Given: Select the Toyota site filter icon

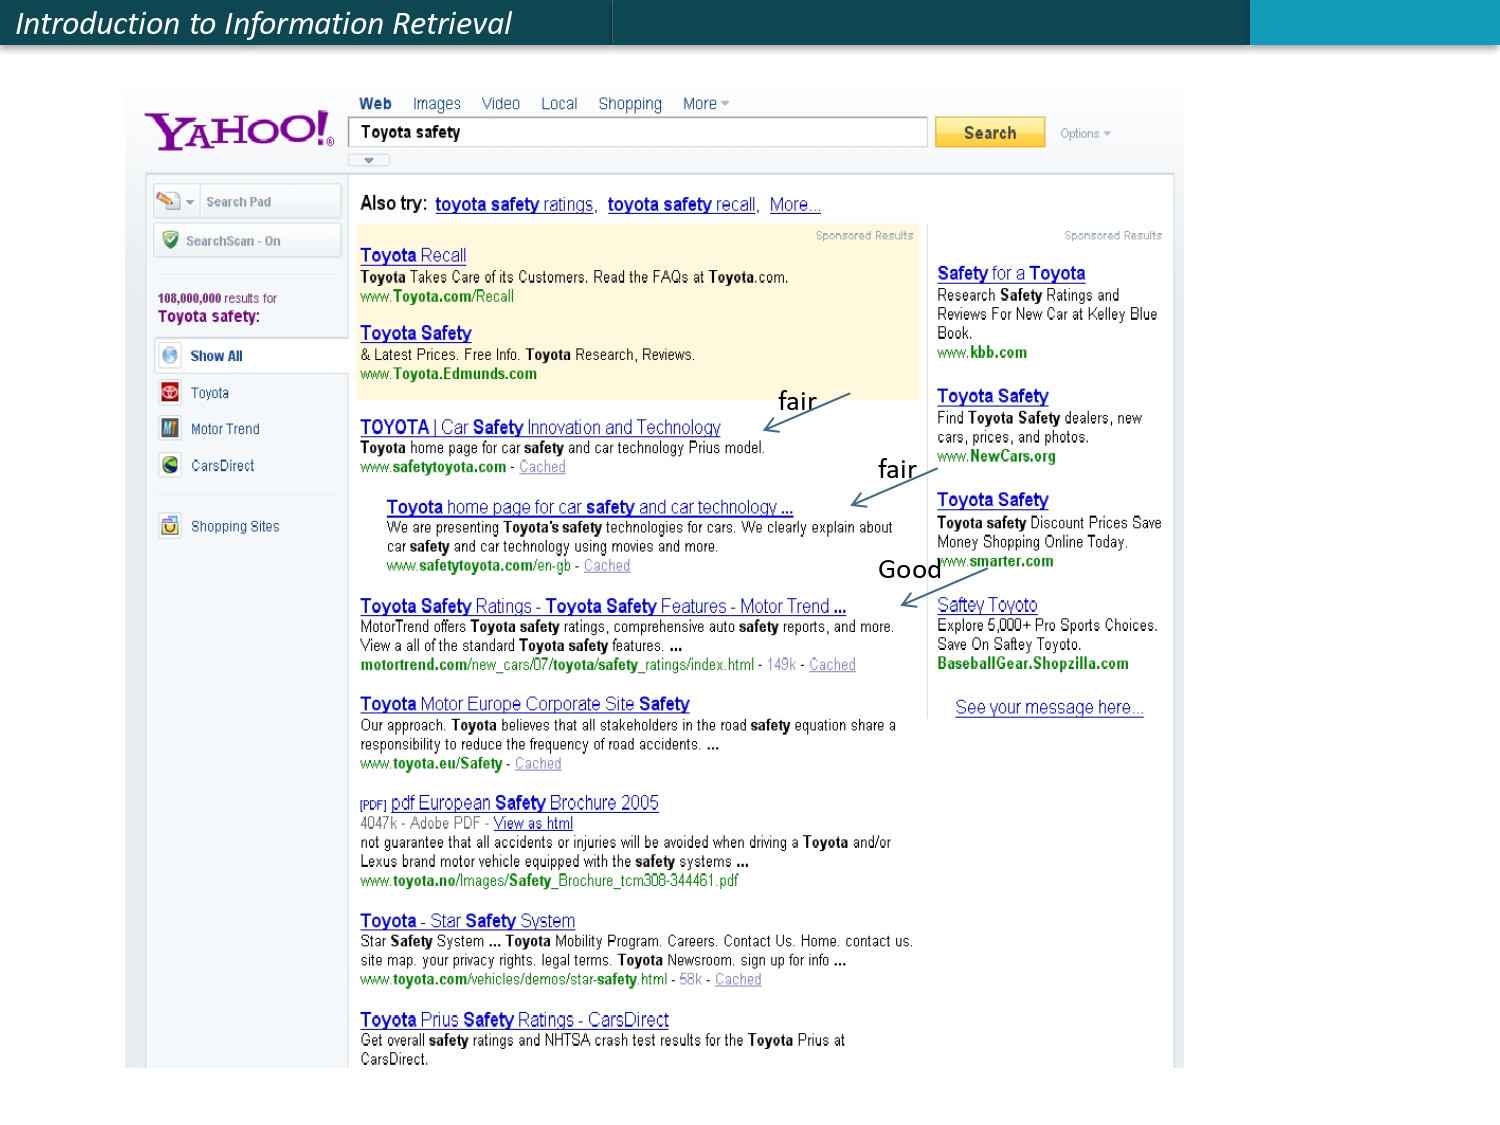Looking at the screenshot, I should tap(170, 393).
